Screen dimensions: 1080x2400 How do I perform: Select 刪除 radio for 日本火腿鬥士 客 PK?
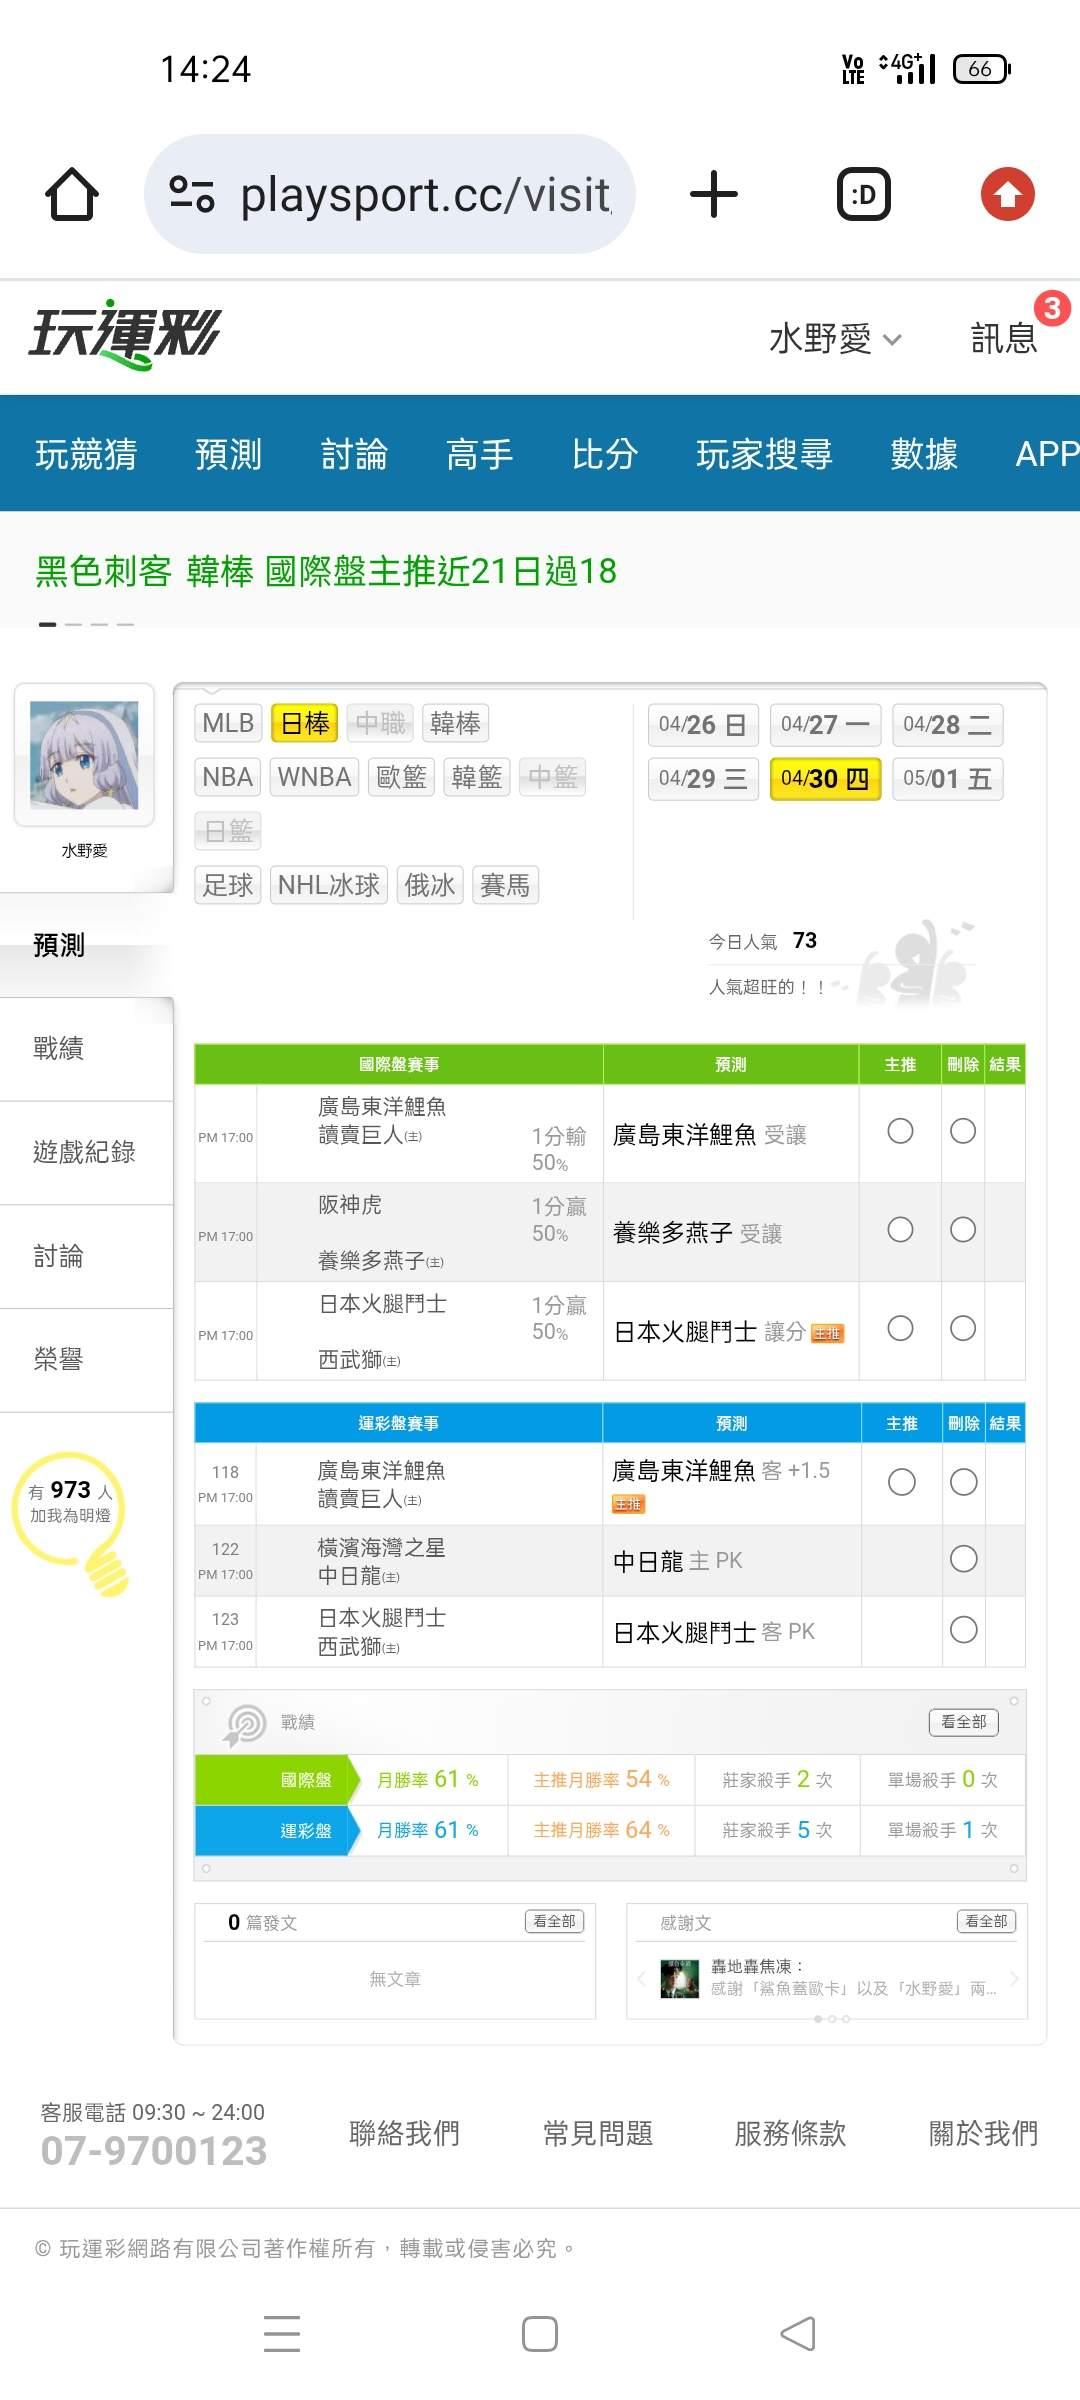click(x=964, y=1630)
